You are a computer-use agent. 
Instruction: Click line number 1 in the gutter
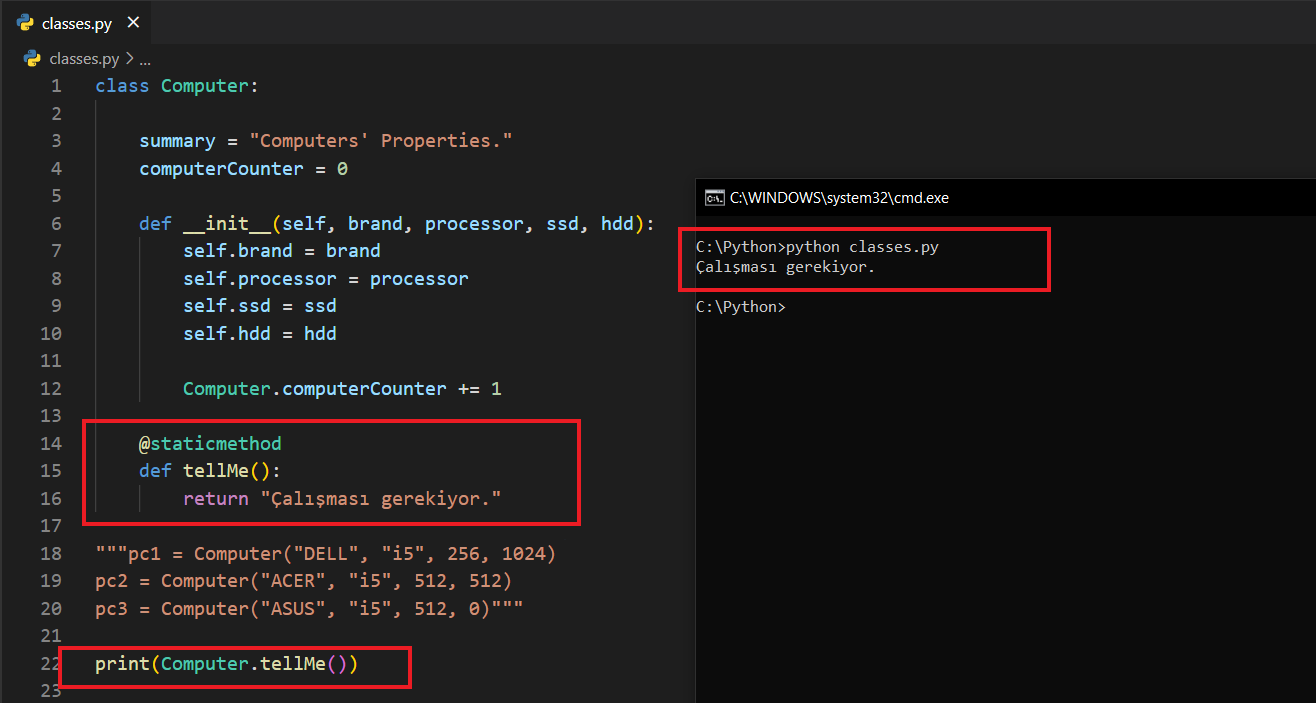point(56,86)
